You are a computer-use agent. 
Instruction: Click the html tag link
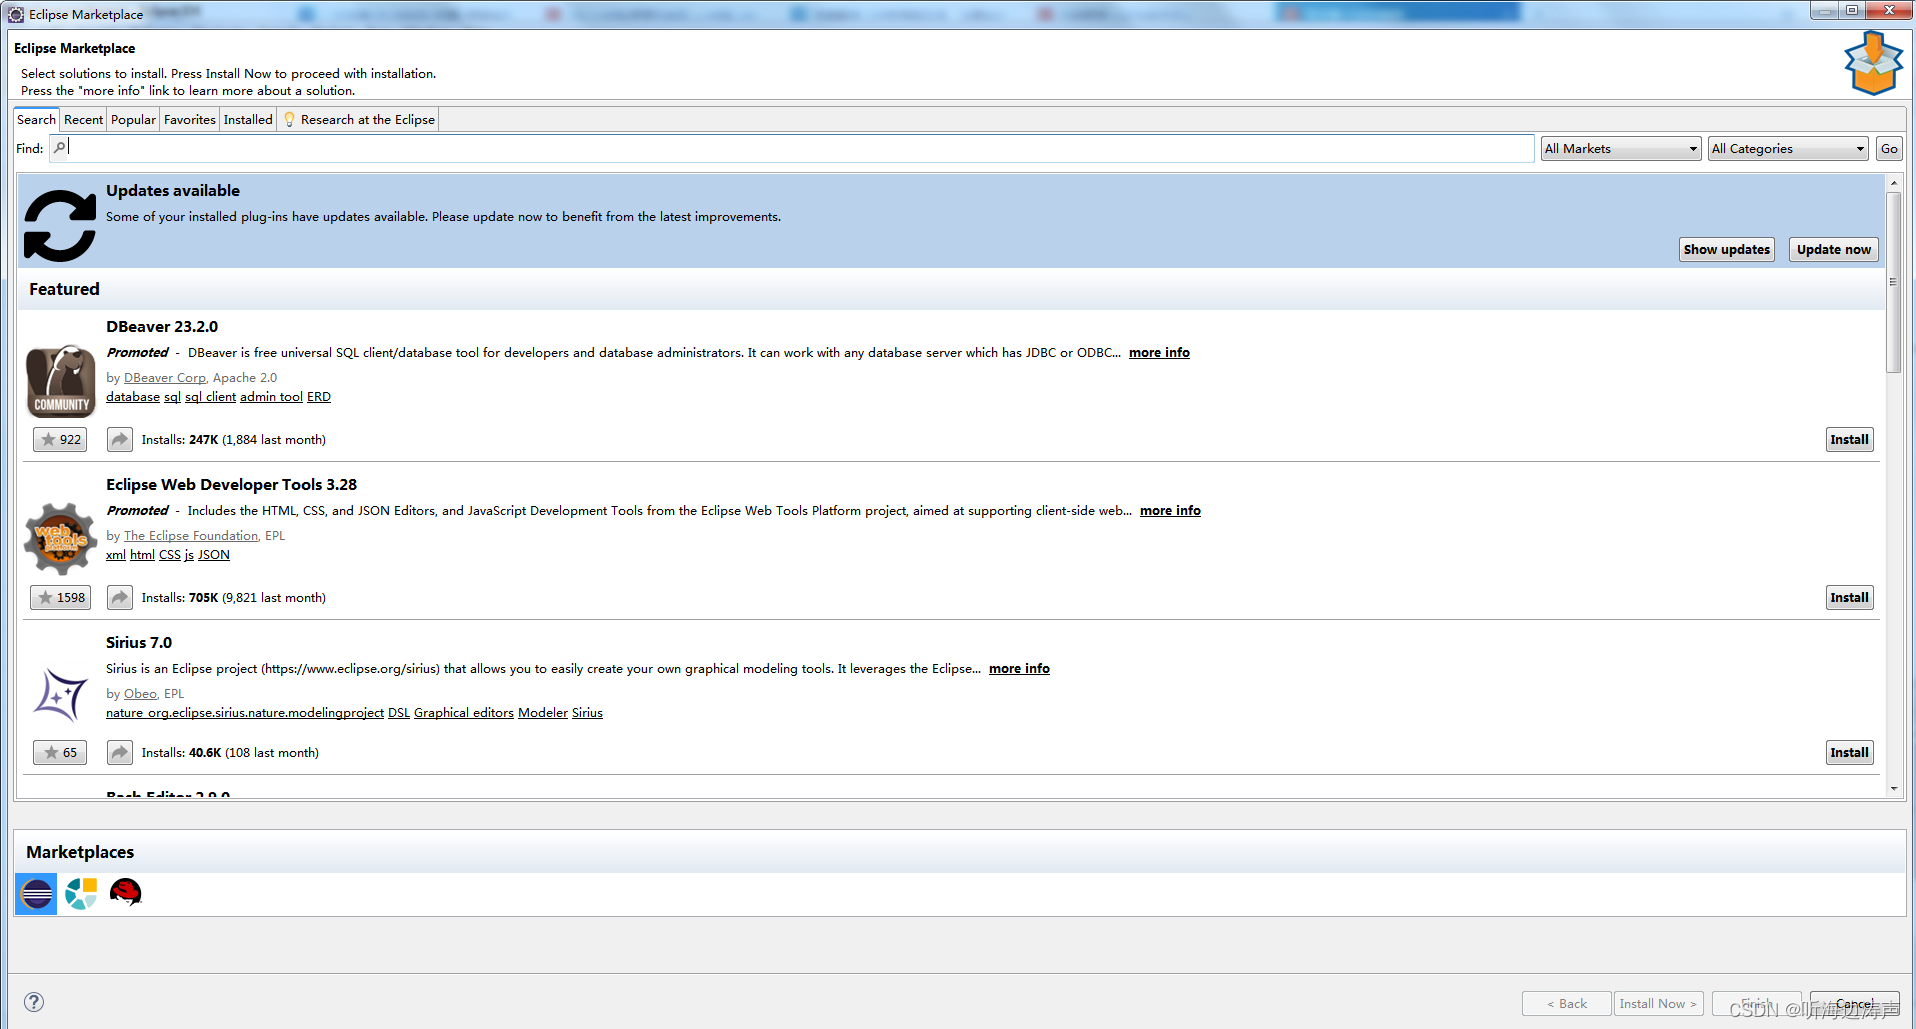[142, 554]
